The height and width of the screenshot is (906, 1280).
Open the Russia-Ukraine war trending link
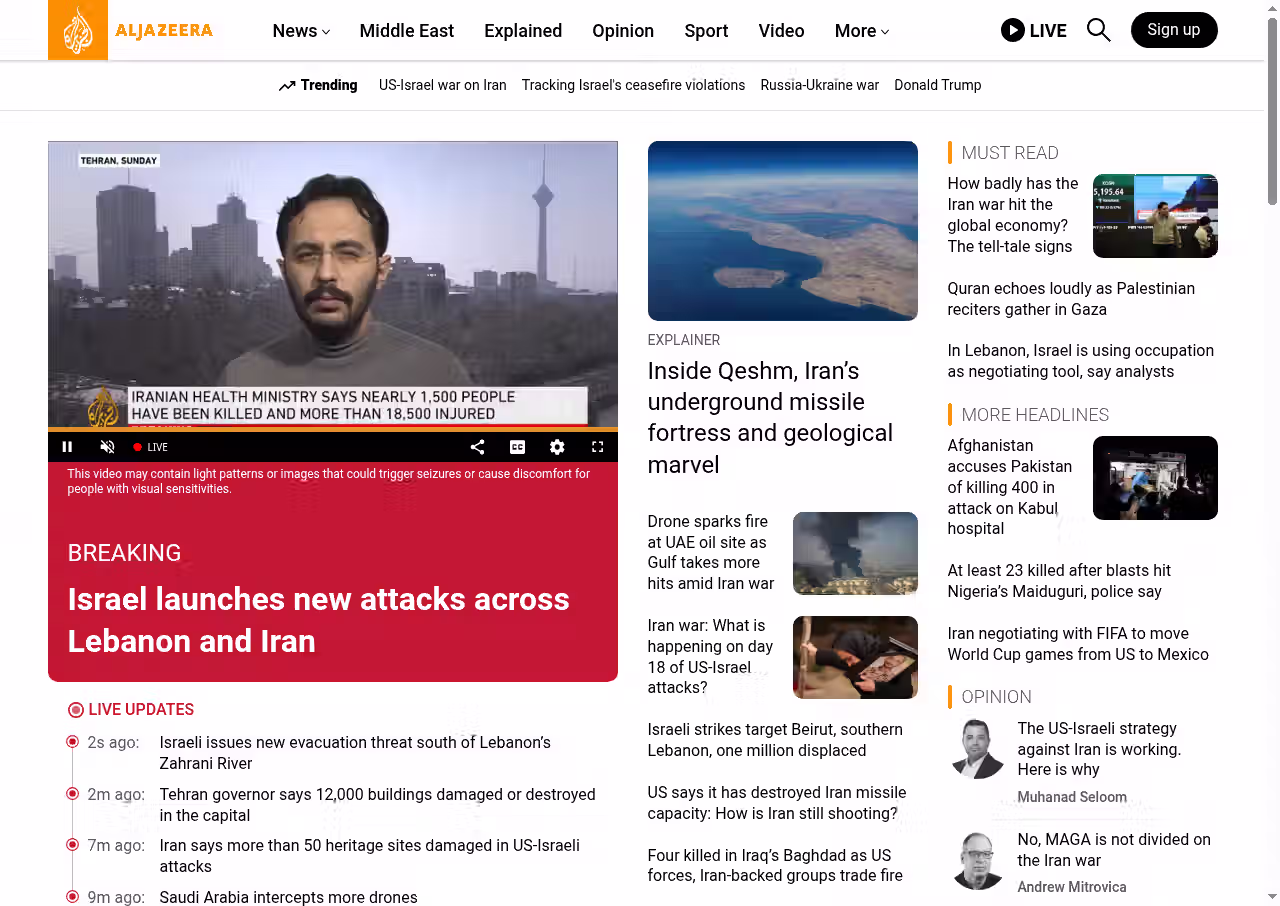pos(819,85)
